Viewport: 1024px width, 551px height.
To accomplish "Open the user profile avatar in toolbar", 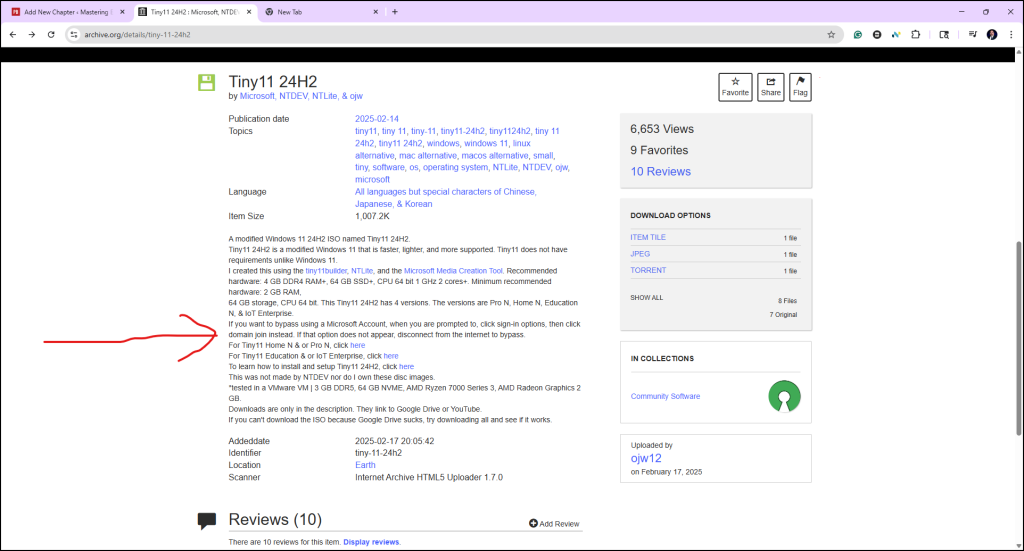I will click(x=992, y=35).
